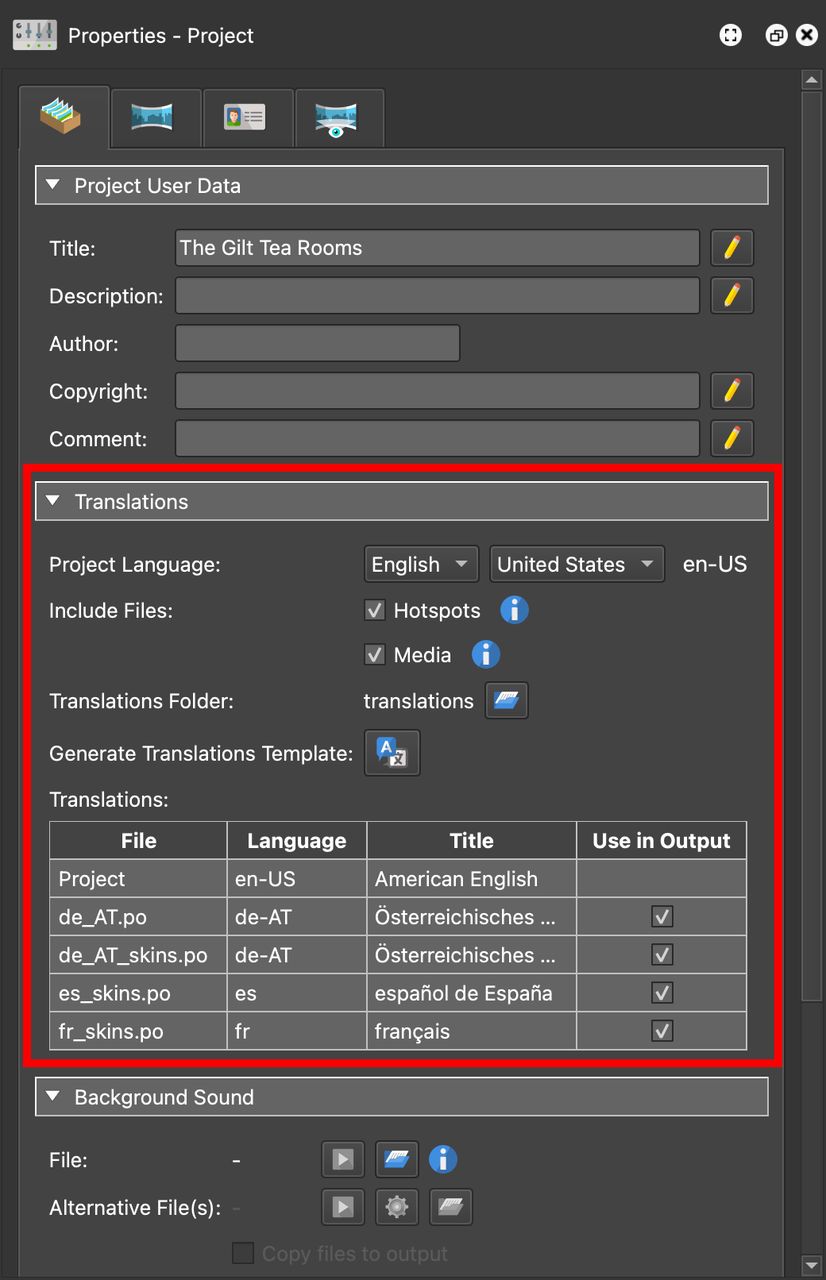Play the Background Sound file

click(342, 1159)
